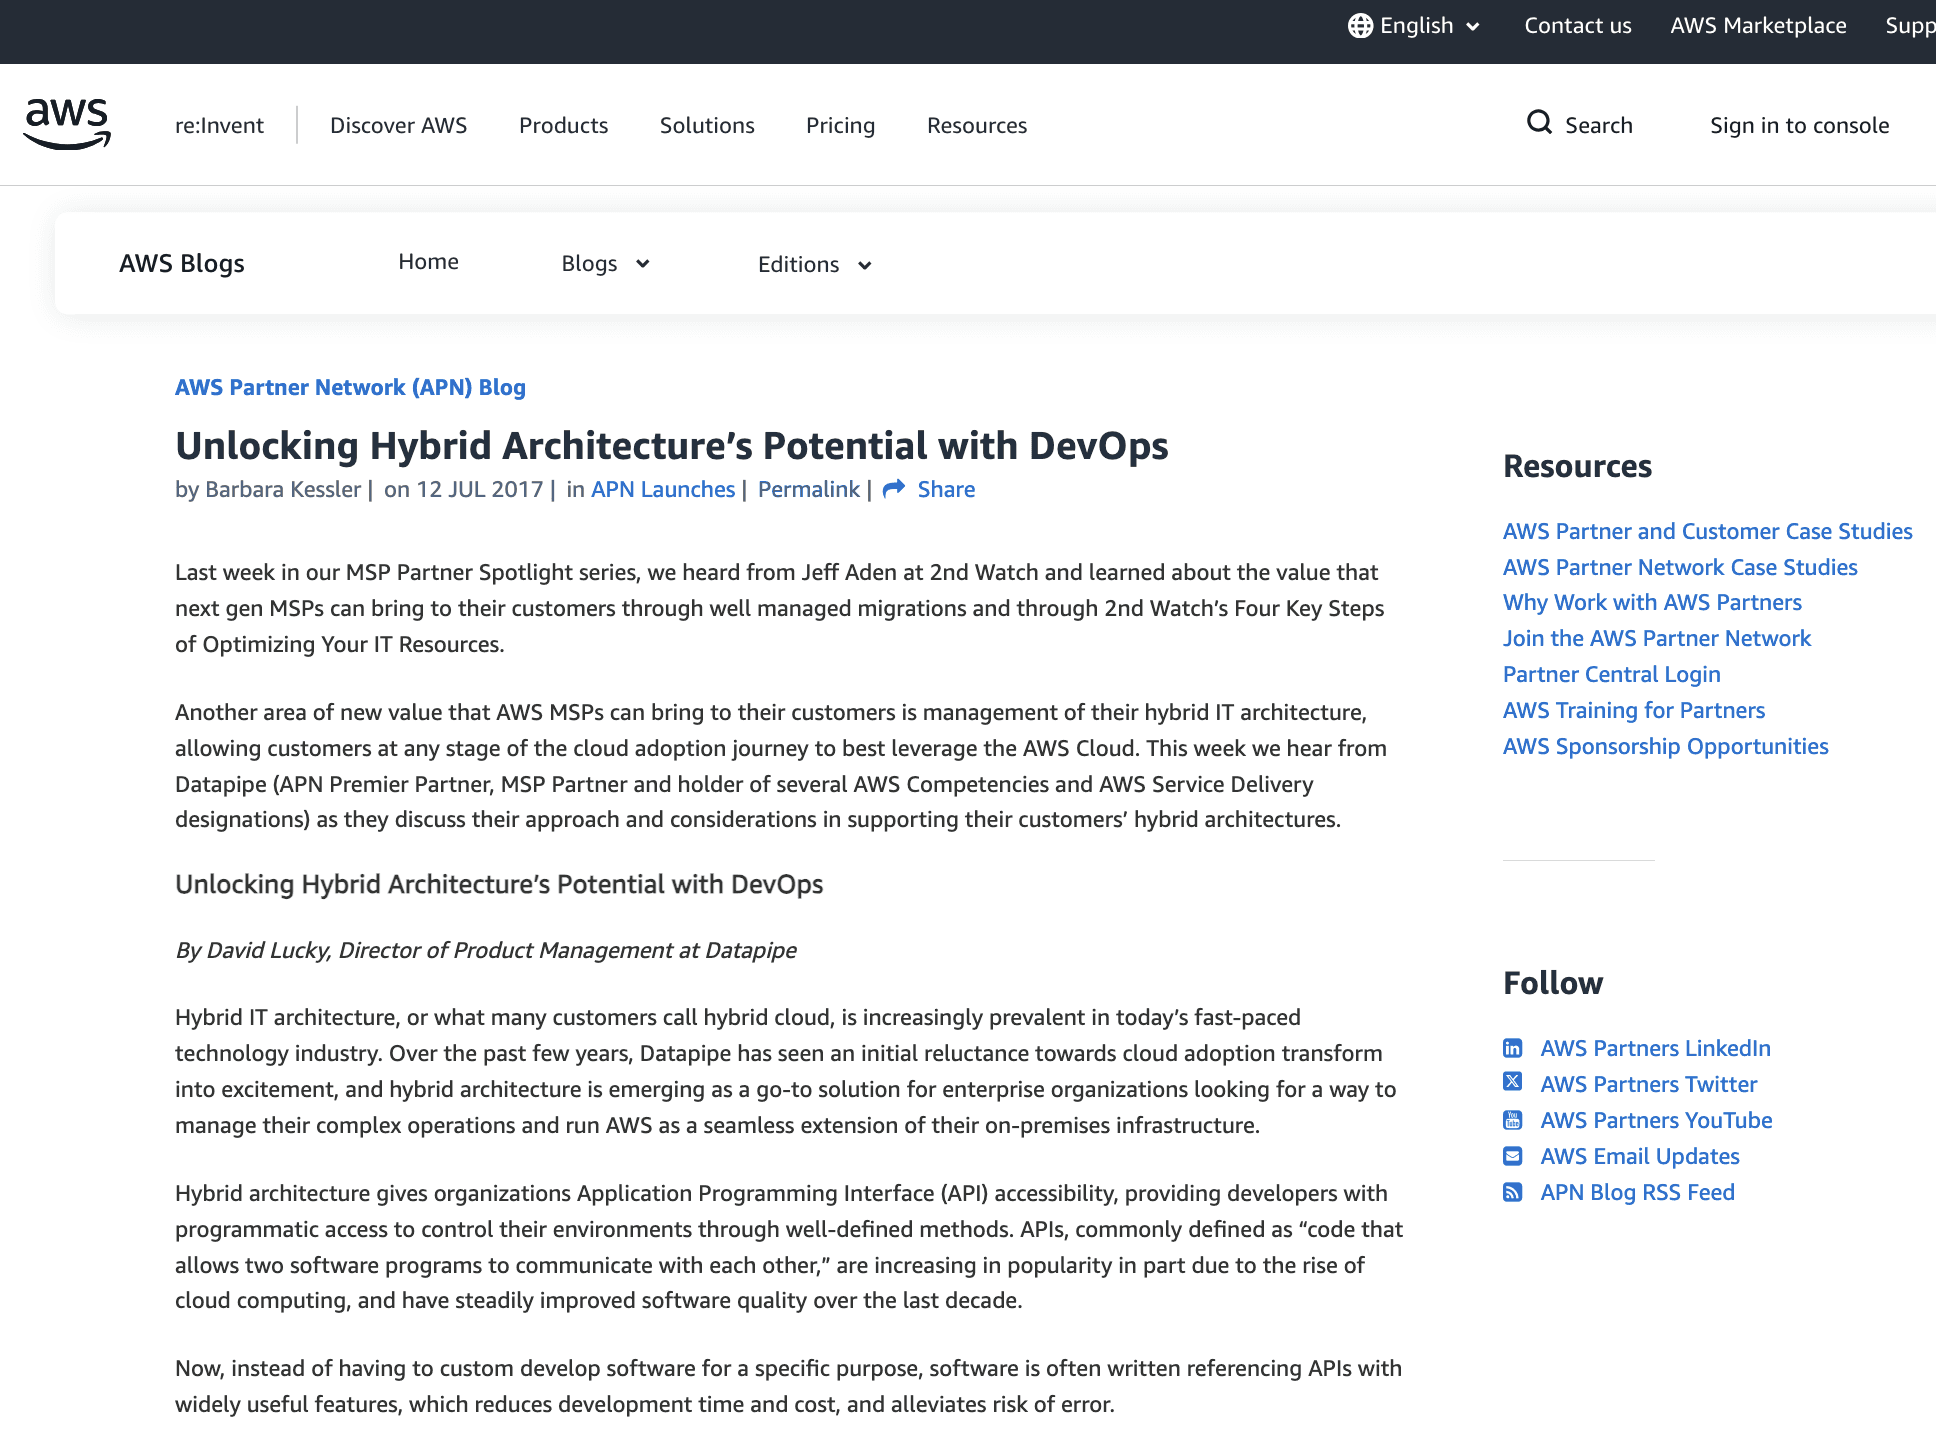The height and width of the screenshot is (1445, 1936).
Task: Open AWS Partner Network Case Studies
Action: coord(1680,567)
